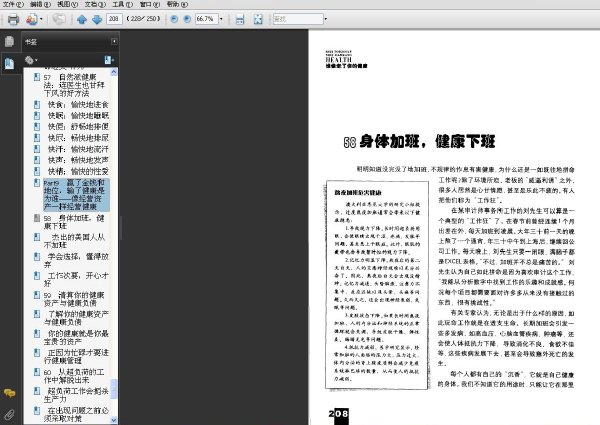Click the page heading 58 身体加班，健康下班
Screen dimensions: 600x425
(419, 142)
